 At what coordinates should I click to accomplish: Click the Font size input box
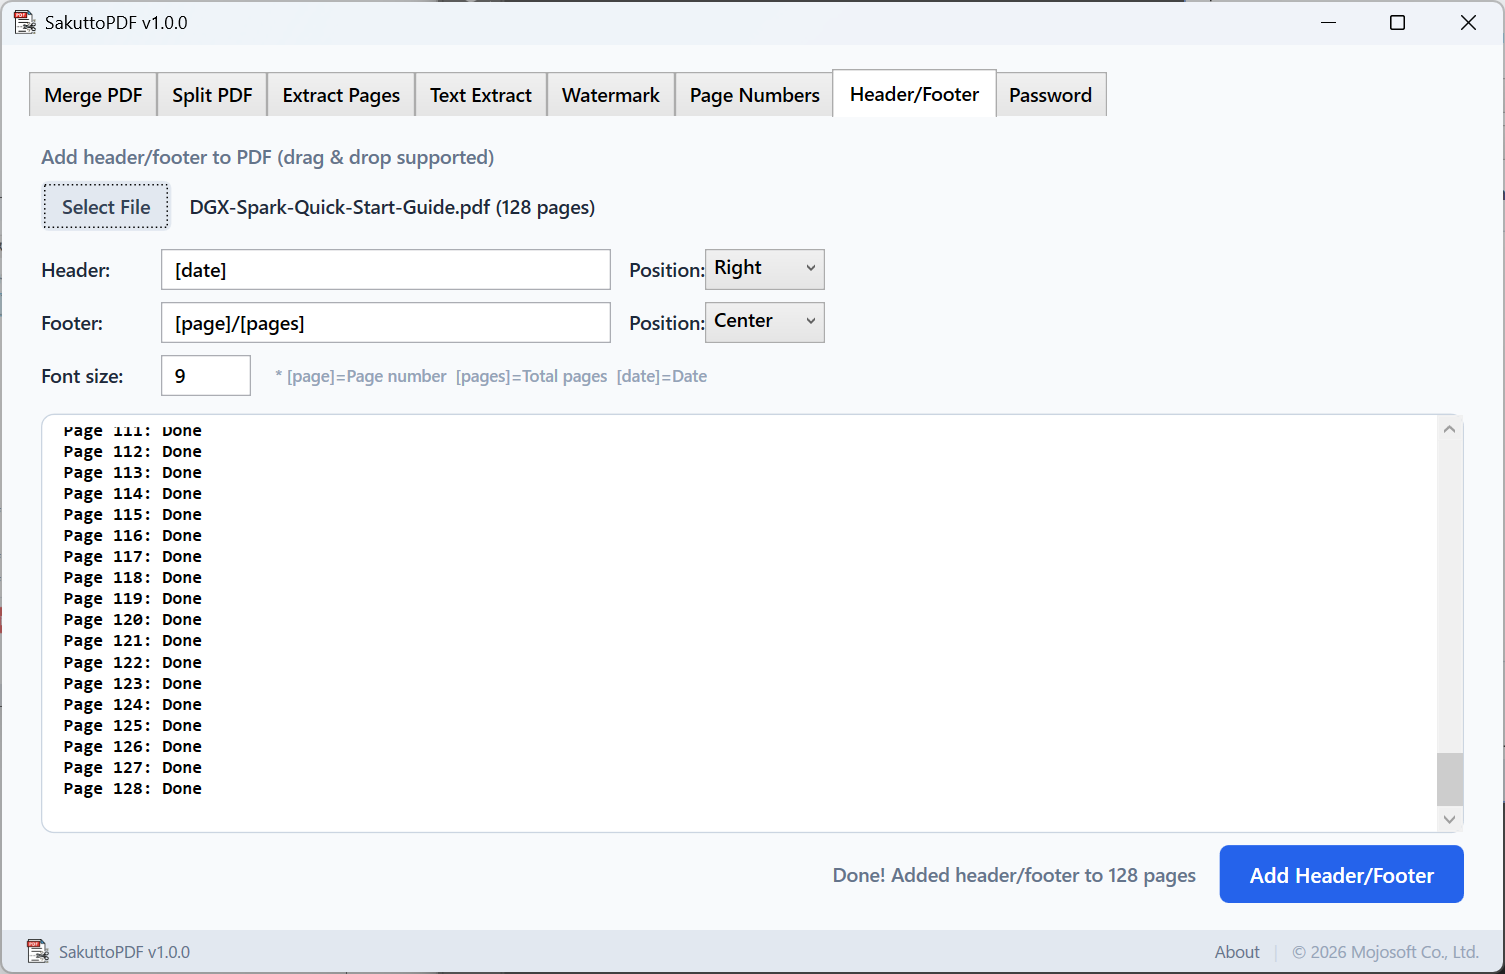206,376
